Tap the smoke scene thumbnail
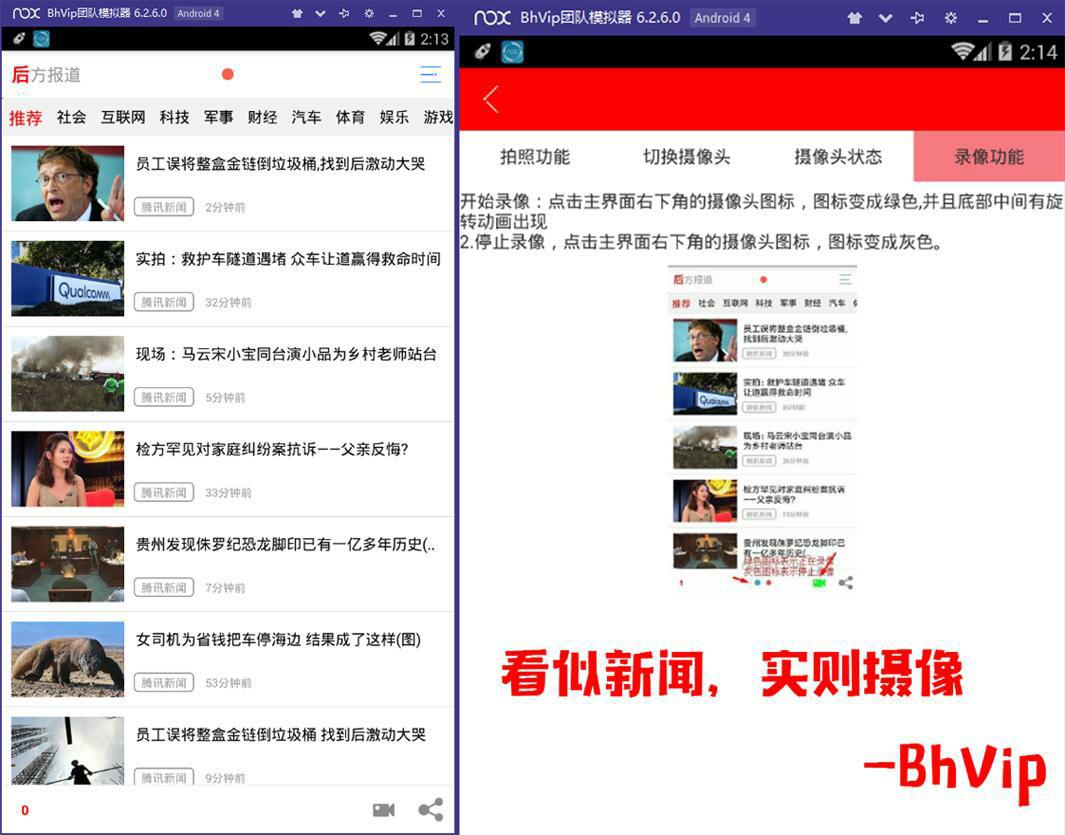Viewport: 1065px width, 835px height. (x=68, y=374)
